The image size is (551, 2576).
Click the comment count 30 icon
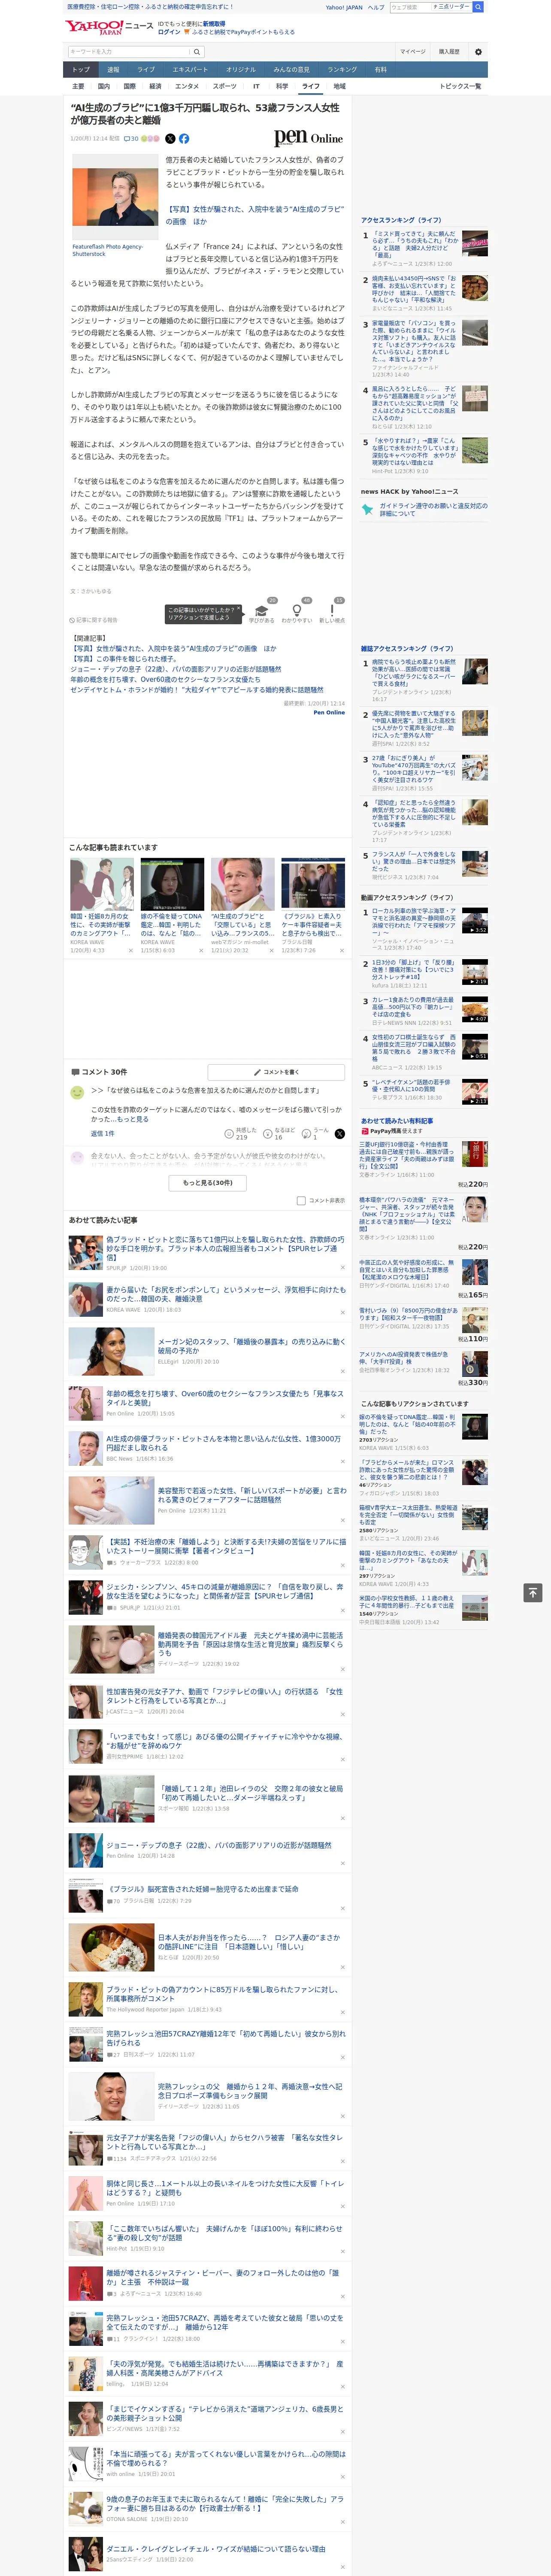click(x=130, y=139)
